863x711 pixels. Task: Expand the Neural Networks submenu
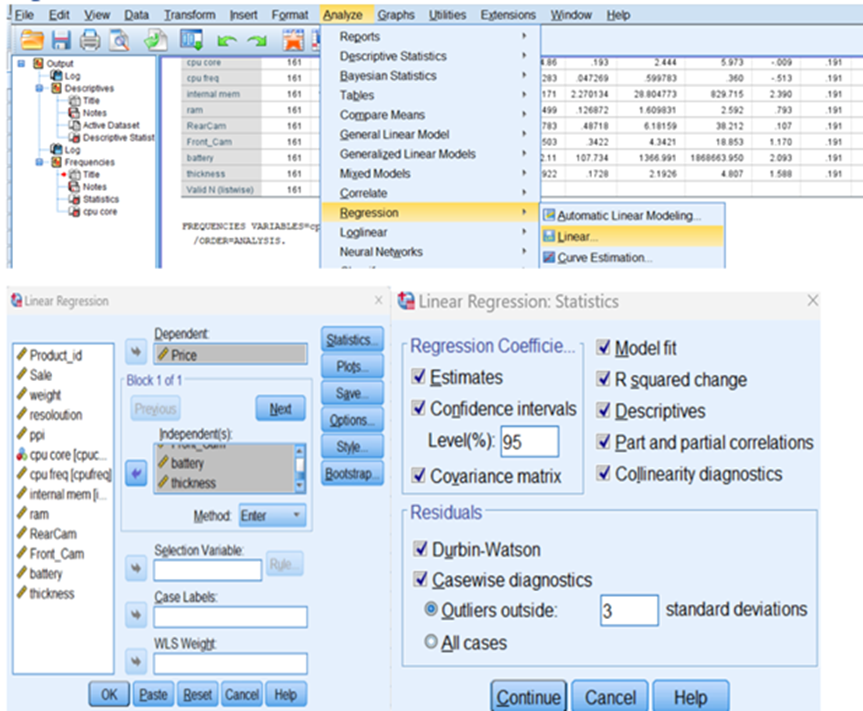click(429, 251)
